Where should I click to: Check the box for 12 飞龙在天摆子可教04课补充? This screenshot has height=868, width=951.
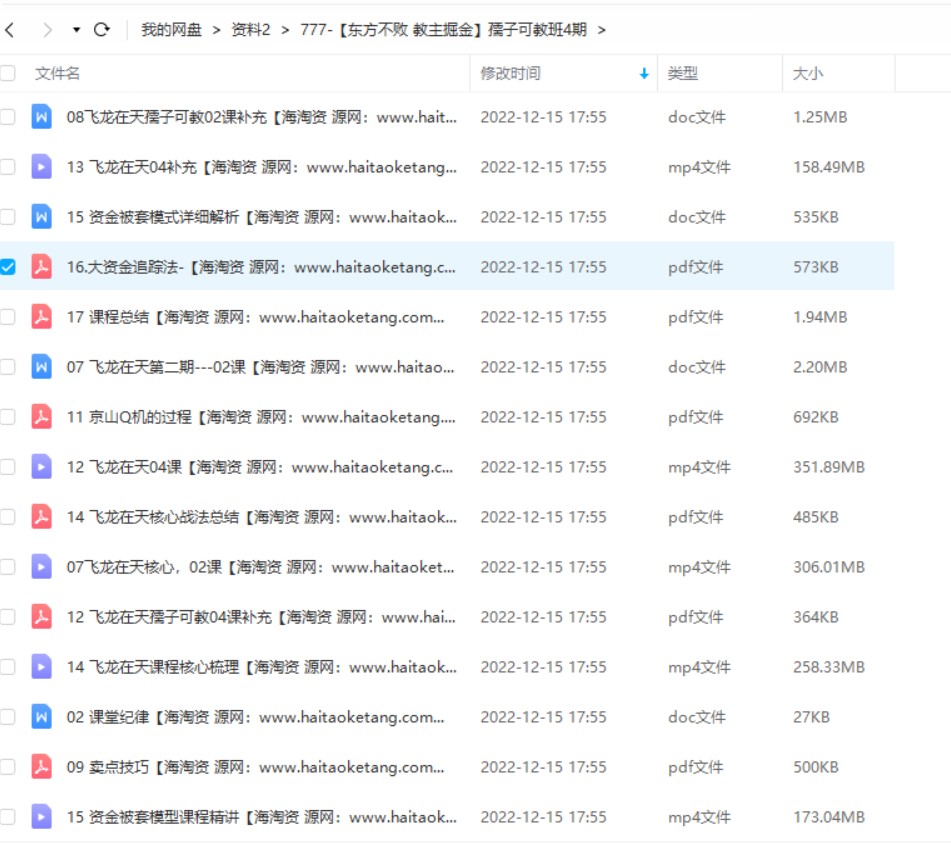[x=7, y=617]
